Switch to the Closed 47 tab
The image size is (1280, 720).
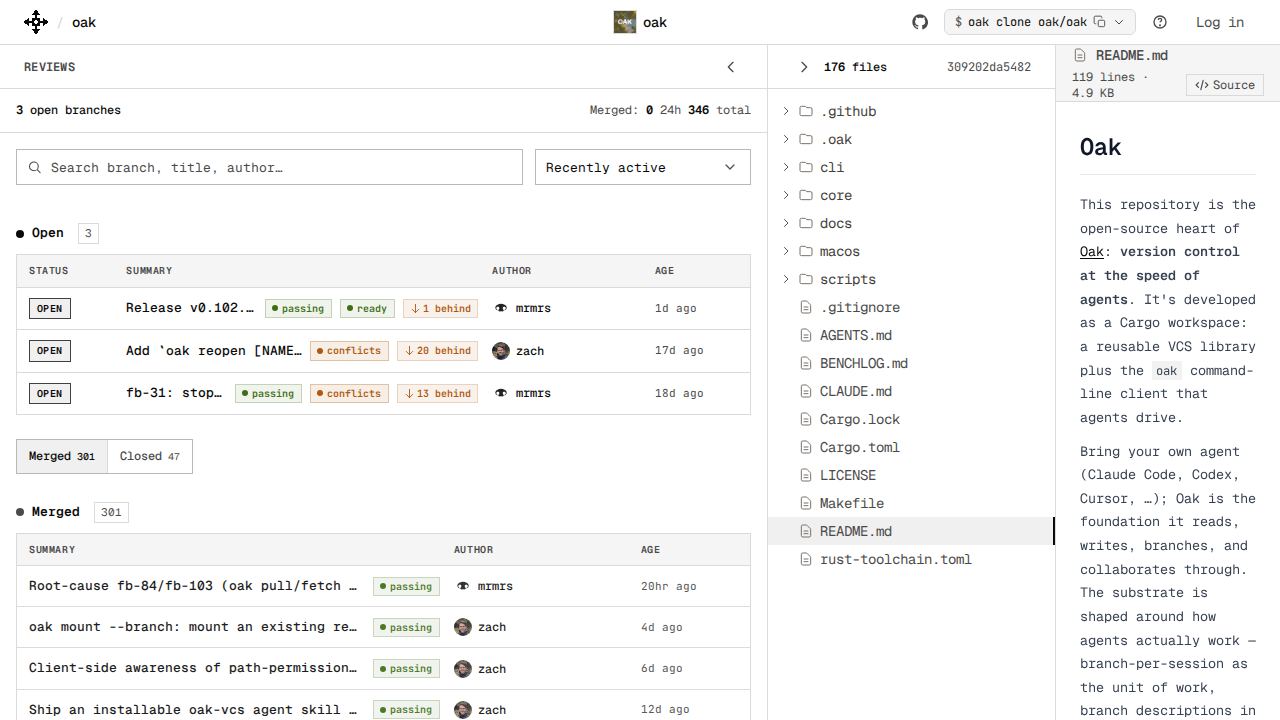150,456
